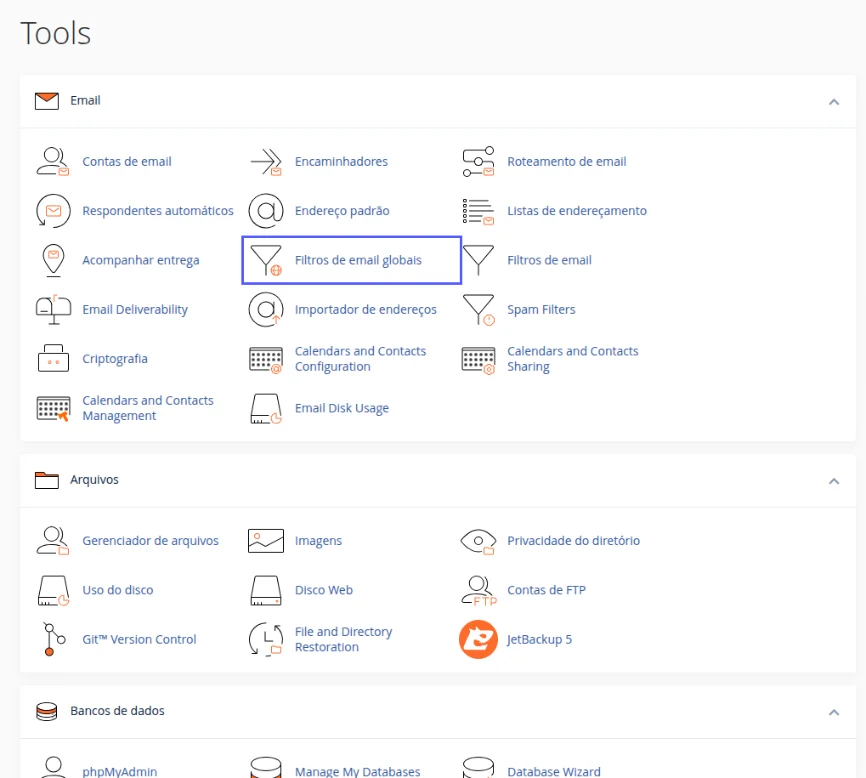866x778 pixels.
Task: Click the Disco Web drive icon
Action: coord(266,590)
